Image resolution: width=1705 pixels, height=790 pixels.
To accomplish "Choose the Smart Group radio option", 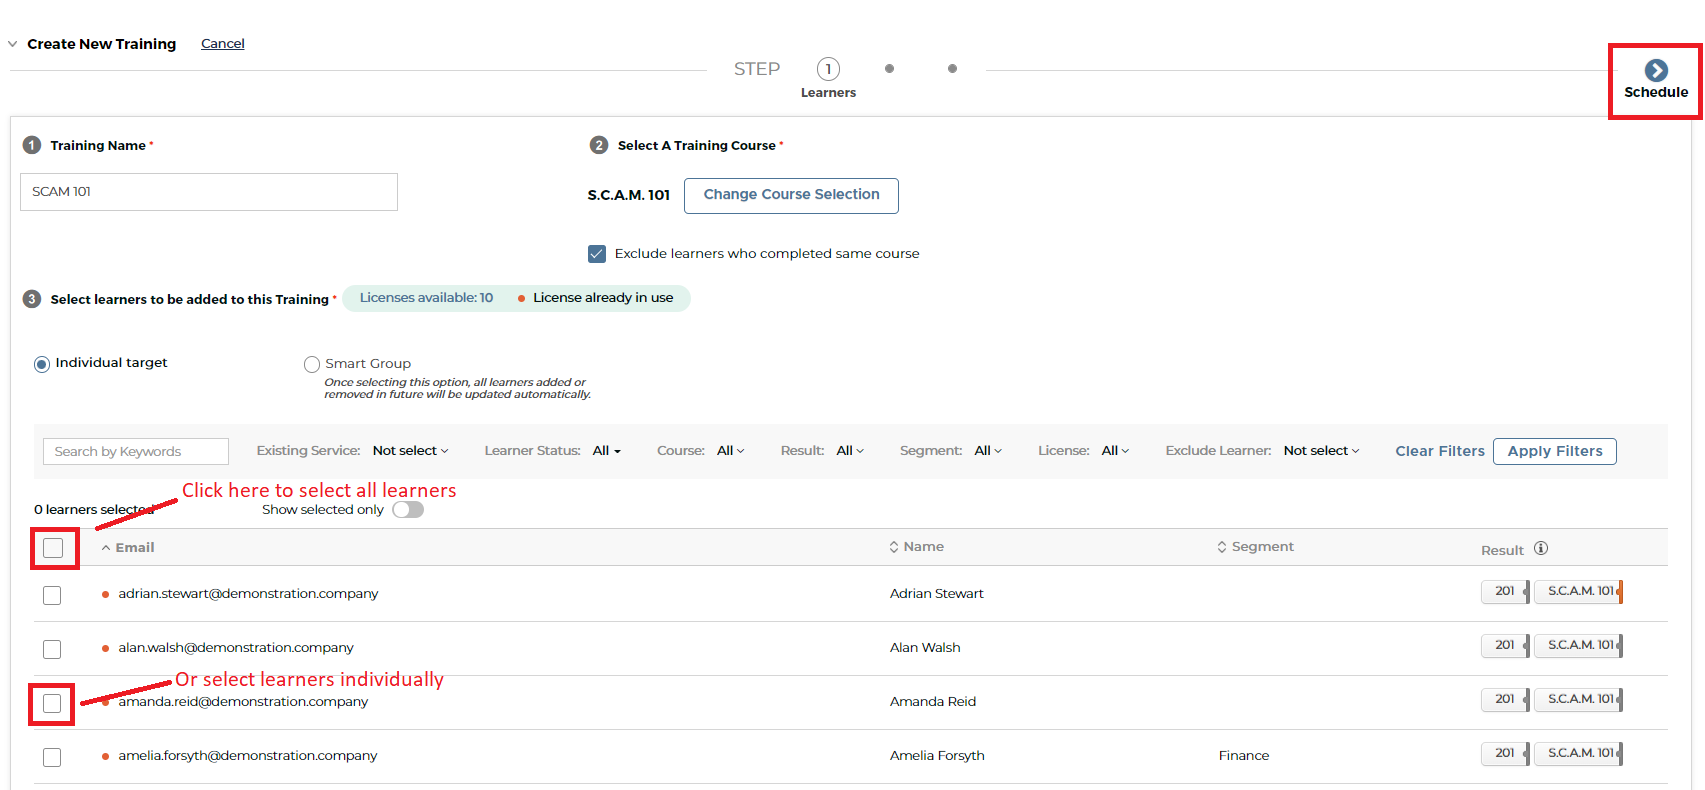I will (x=312, y=364).
